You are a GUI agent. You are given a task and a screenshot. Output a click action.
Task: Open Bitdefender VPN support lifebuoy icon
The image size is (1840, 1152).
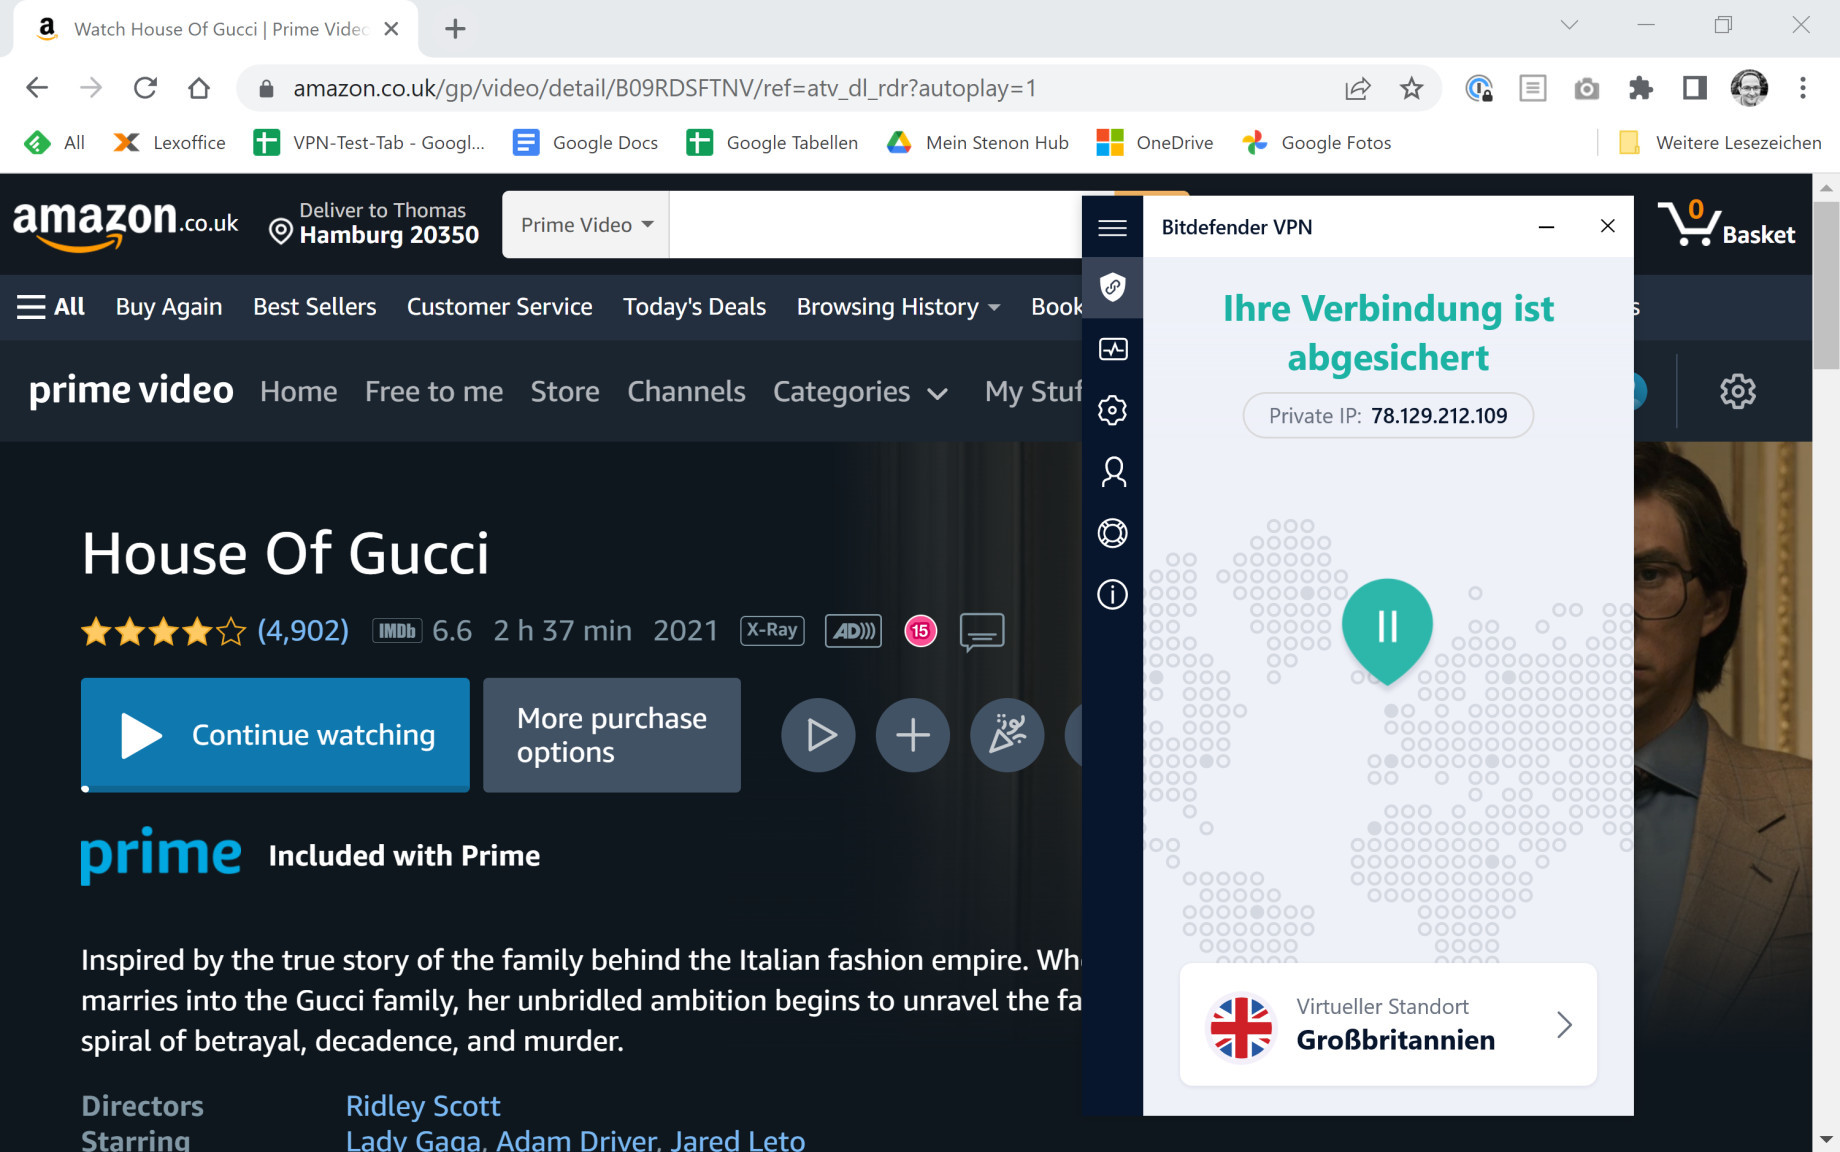[x=1112, y=533]
